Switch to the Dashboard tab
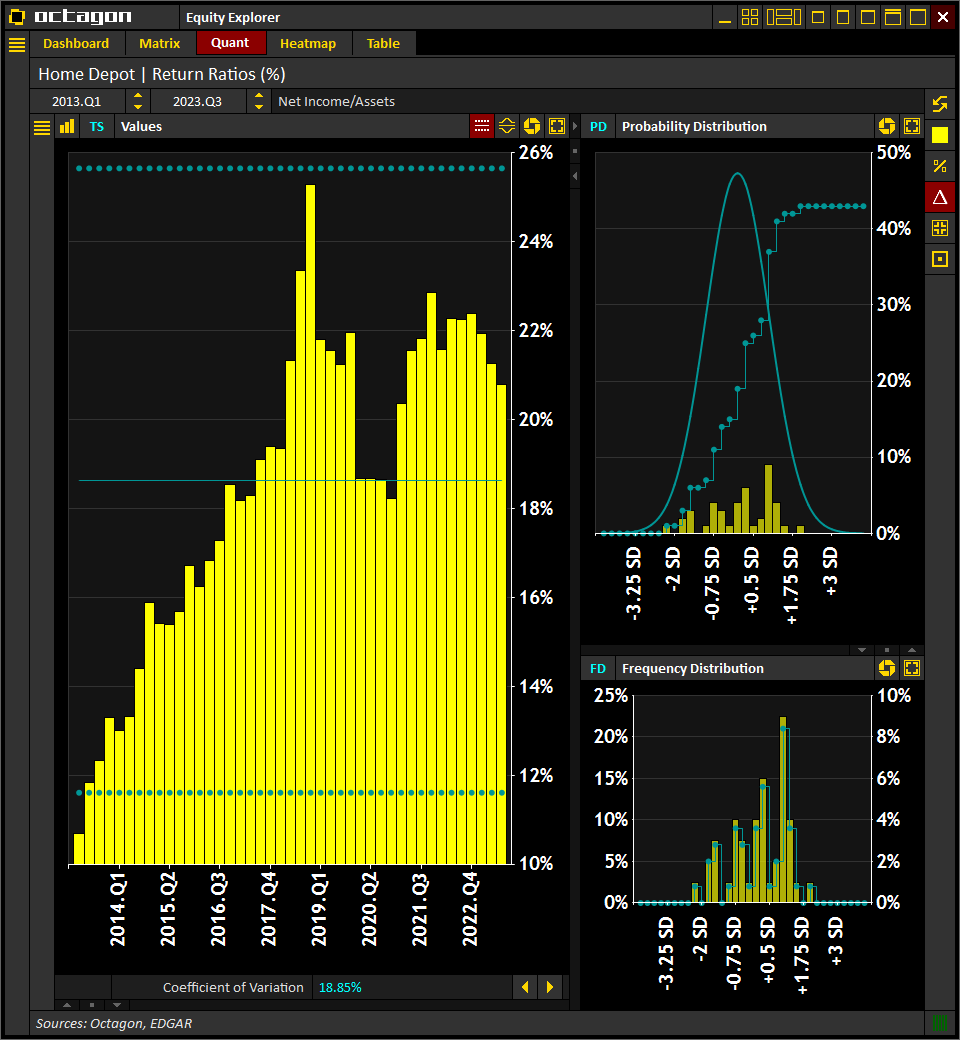Image resolution: width=960 pixels, height=1040 pixels. 76,44
